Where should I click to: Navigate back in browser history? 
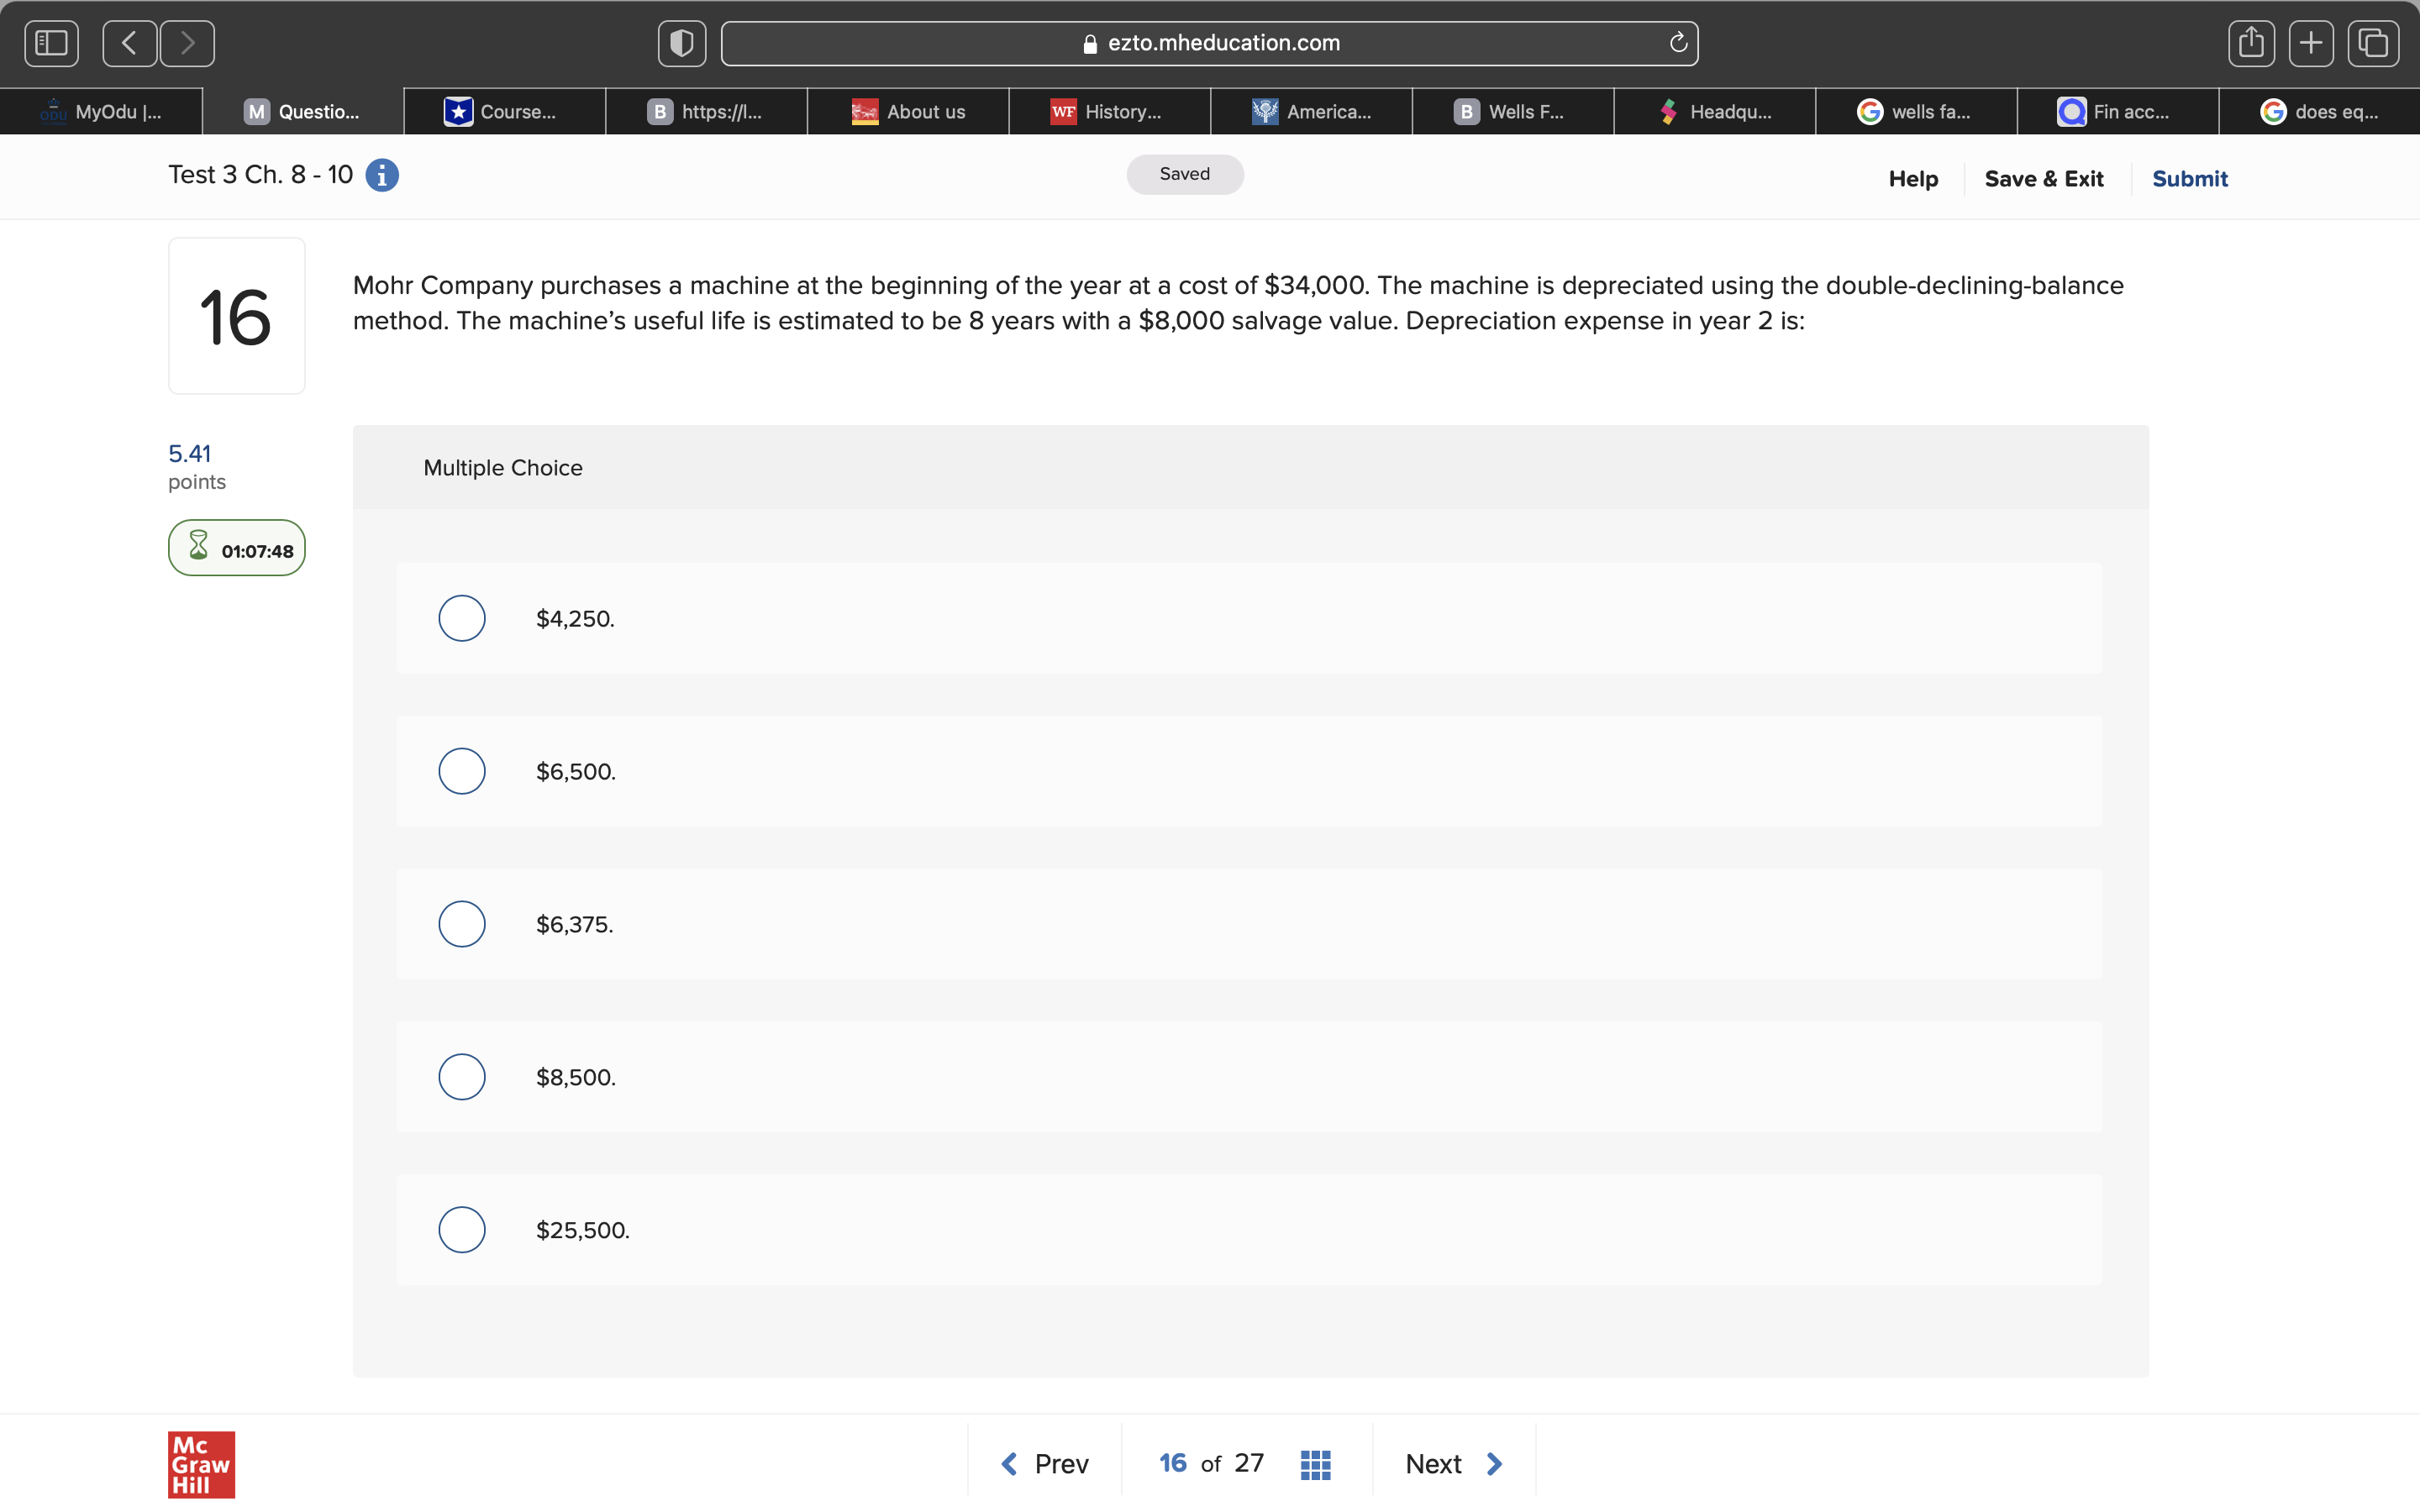129,43
